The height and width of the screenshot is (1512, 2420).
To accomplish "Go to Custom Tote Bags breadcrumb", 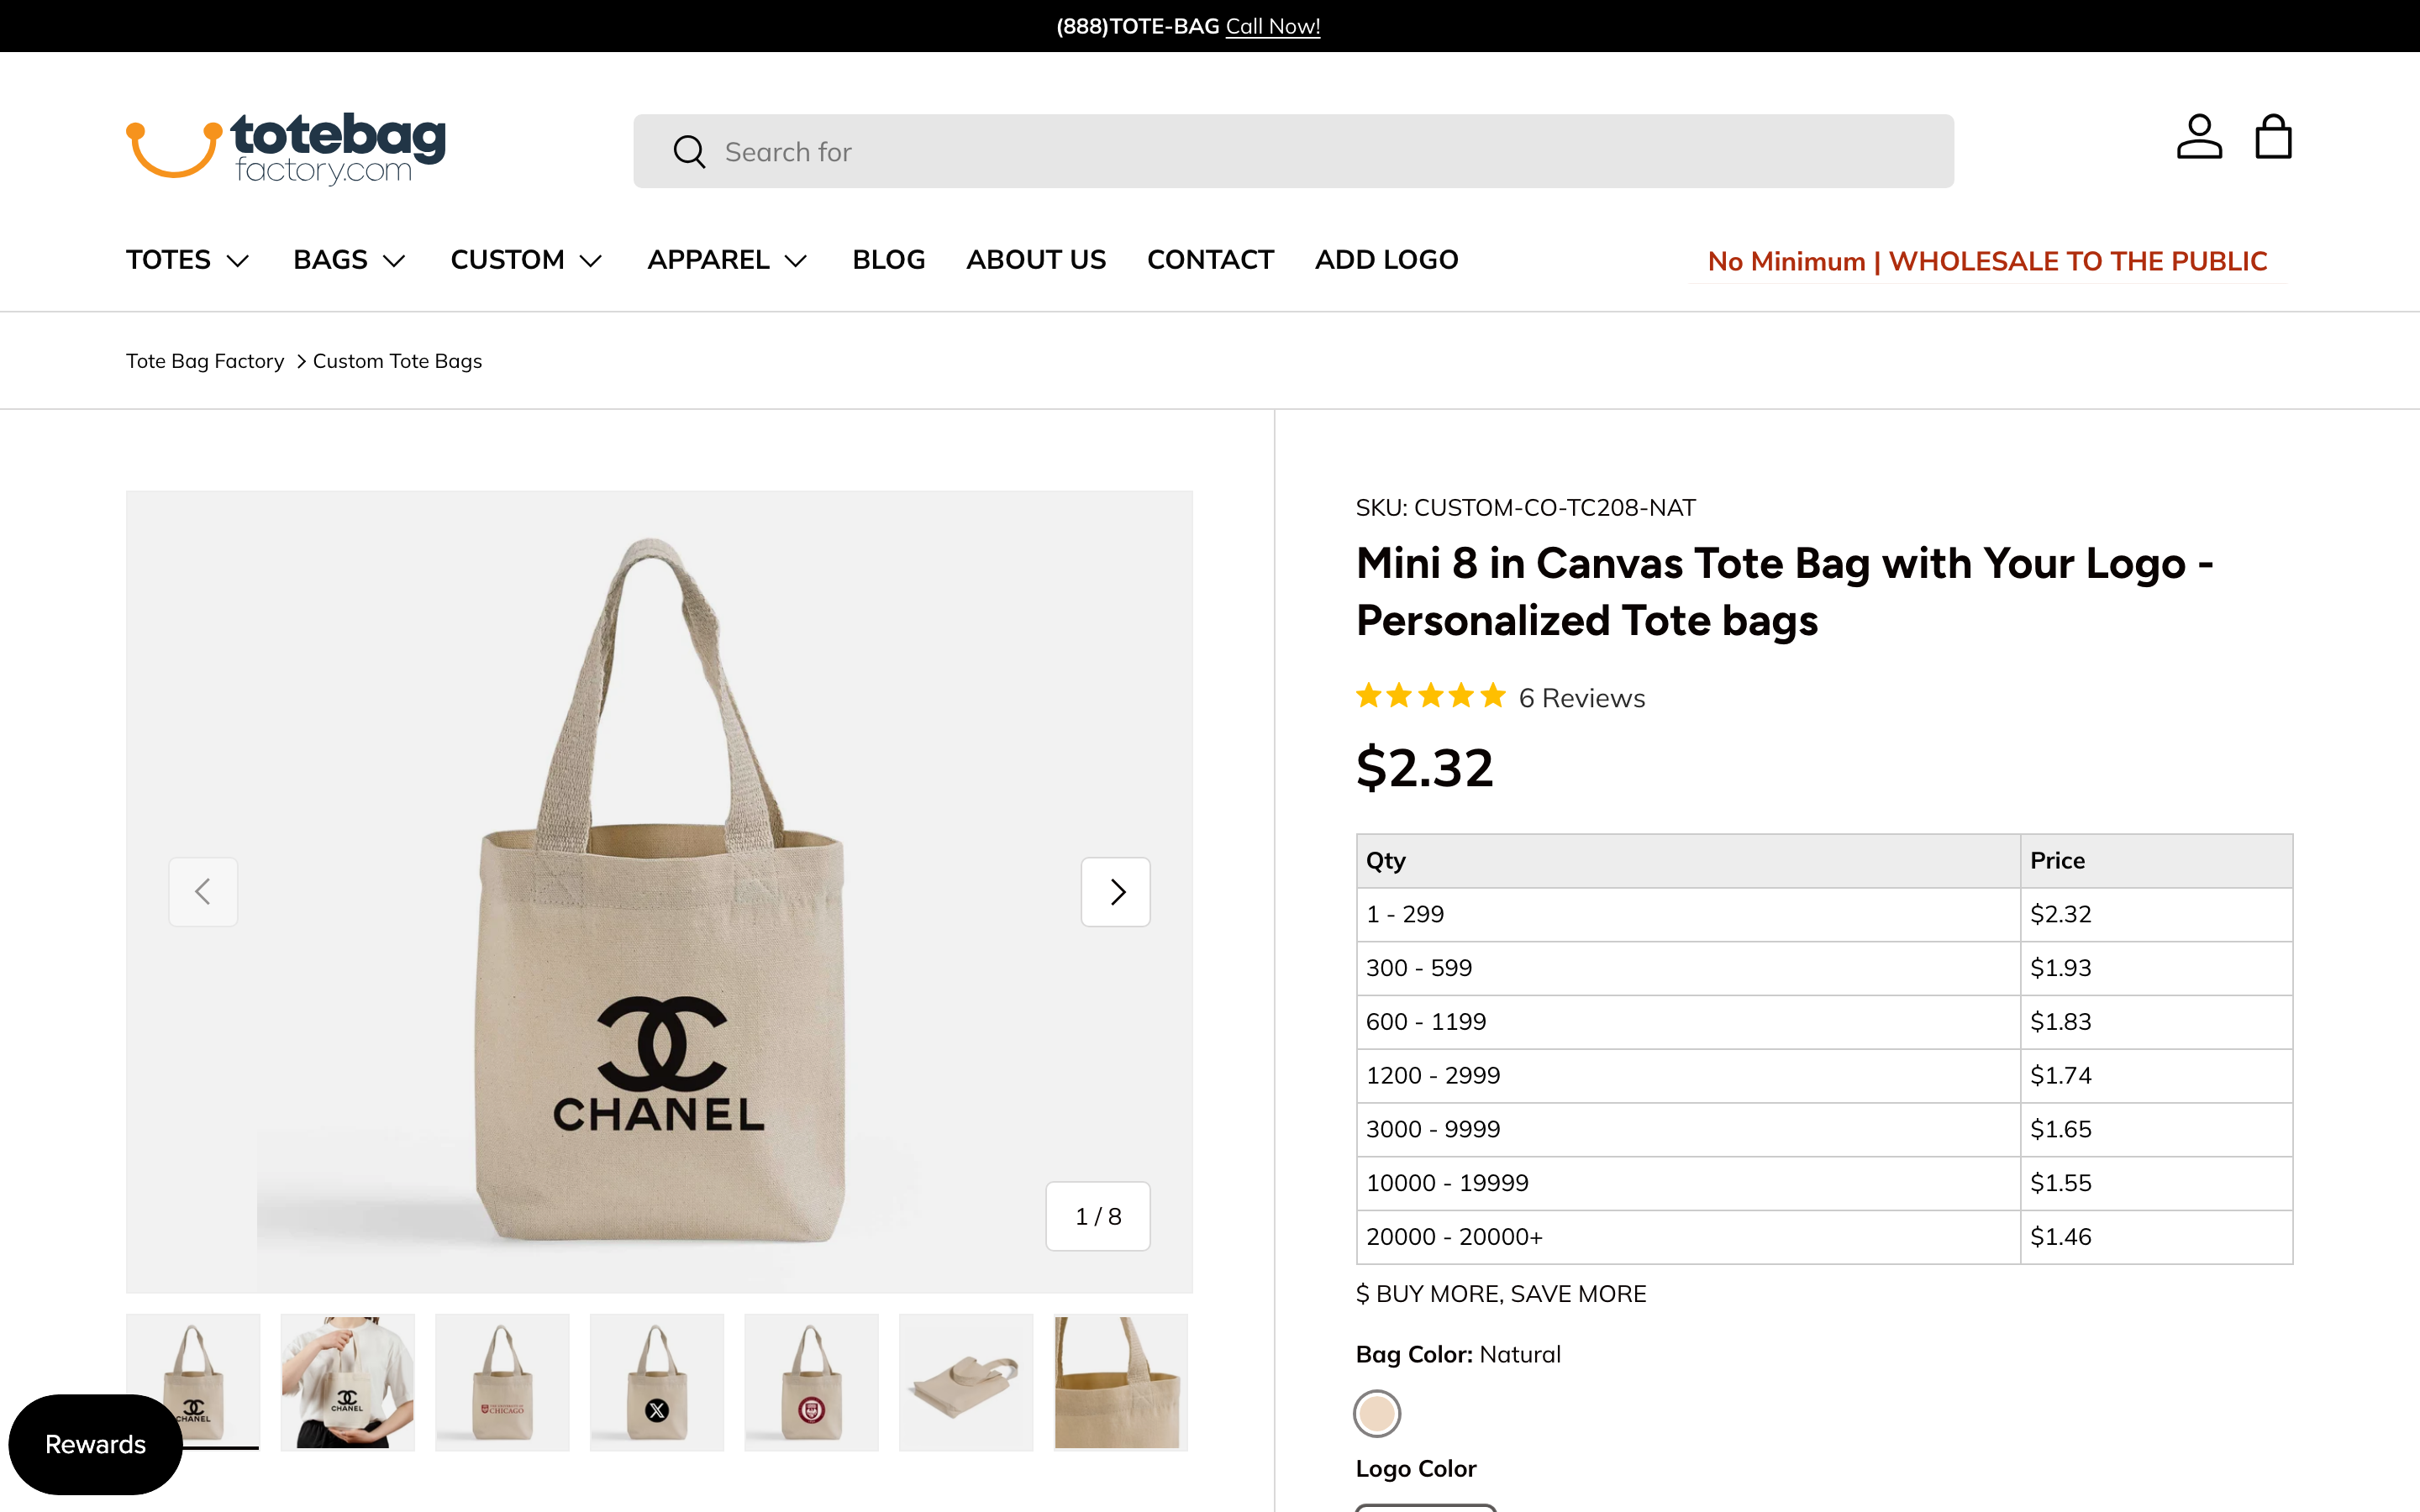I will pos(397,361).
